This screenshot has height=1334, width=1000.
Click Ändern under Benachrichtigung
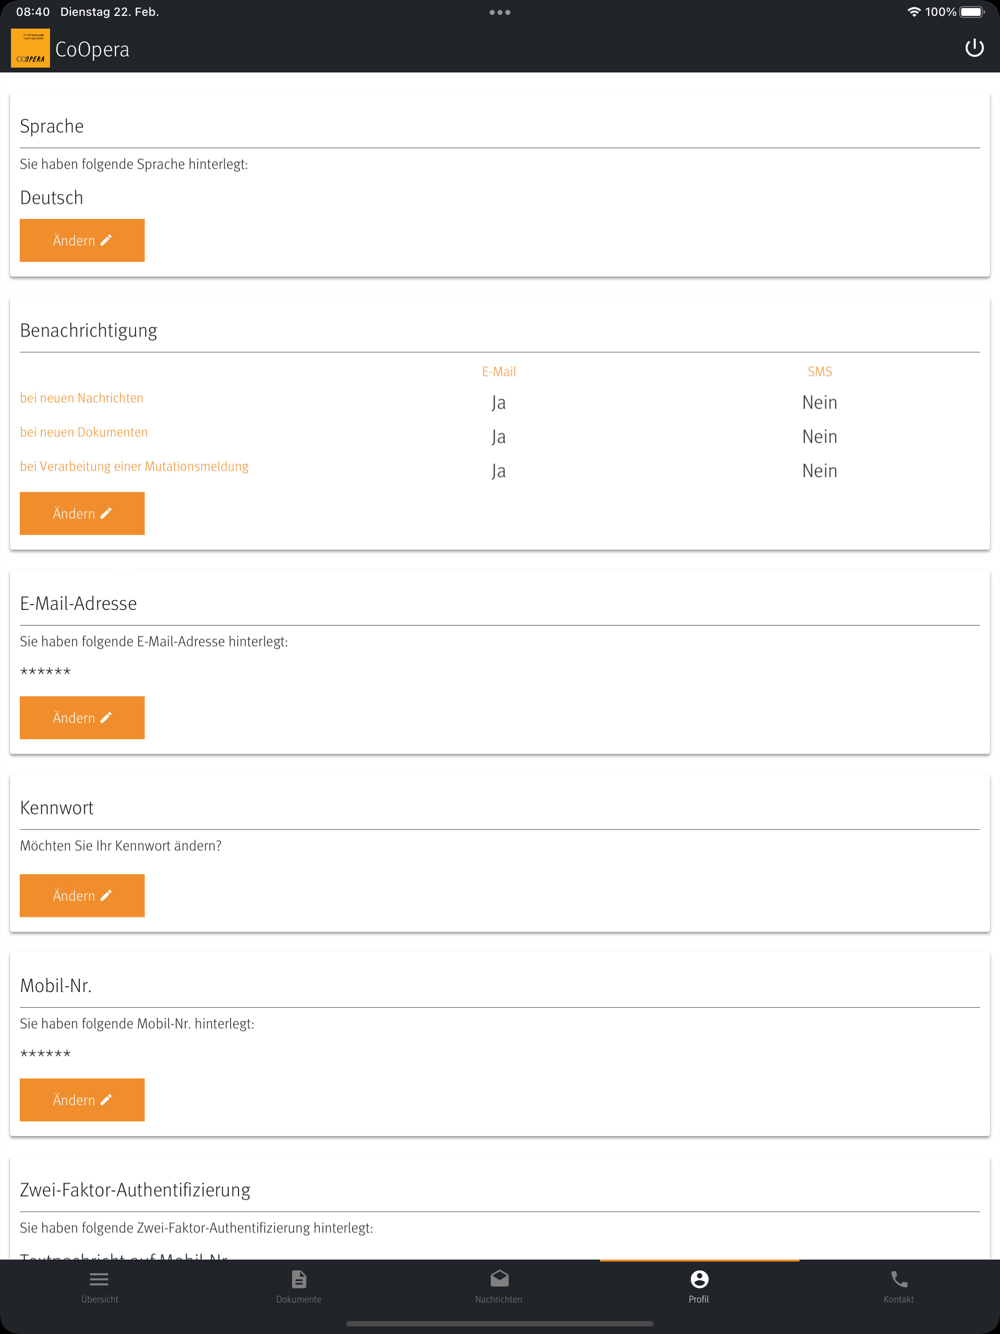[82, 513]
